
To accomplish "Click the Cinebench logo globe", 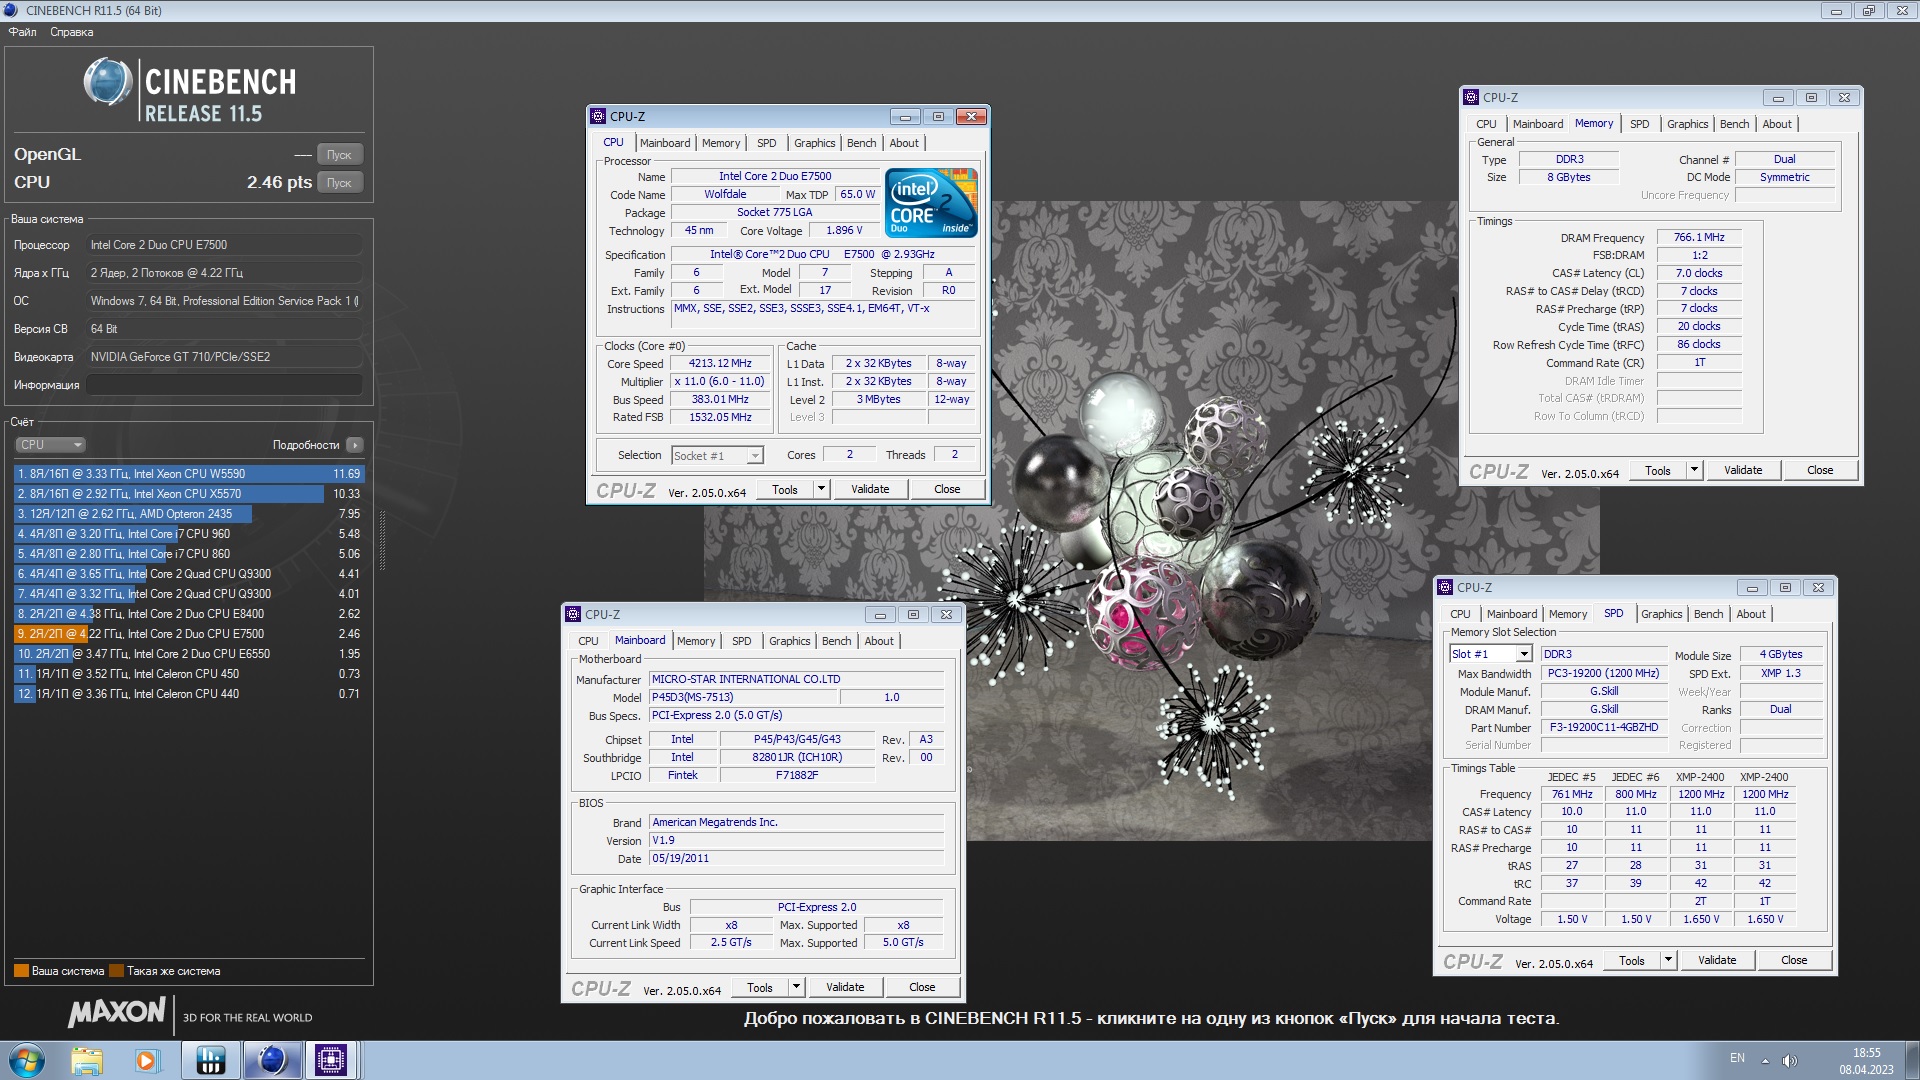I will [107, 82].
